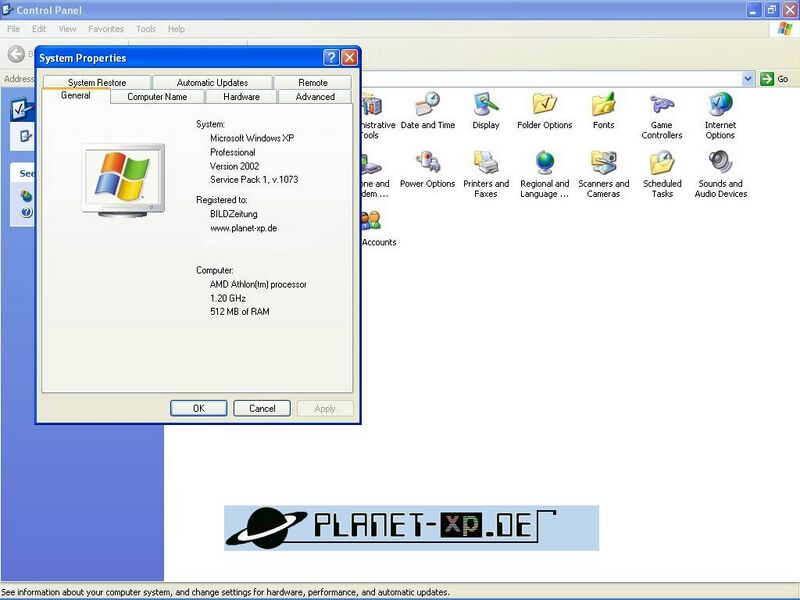Open the User Accounts icon
Screen dimensions: 800x600
378,228
